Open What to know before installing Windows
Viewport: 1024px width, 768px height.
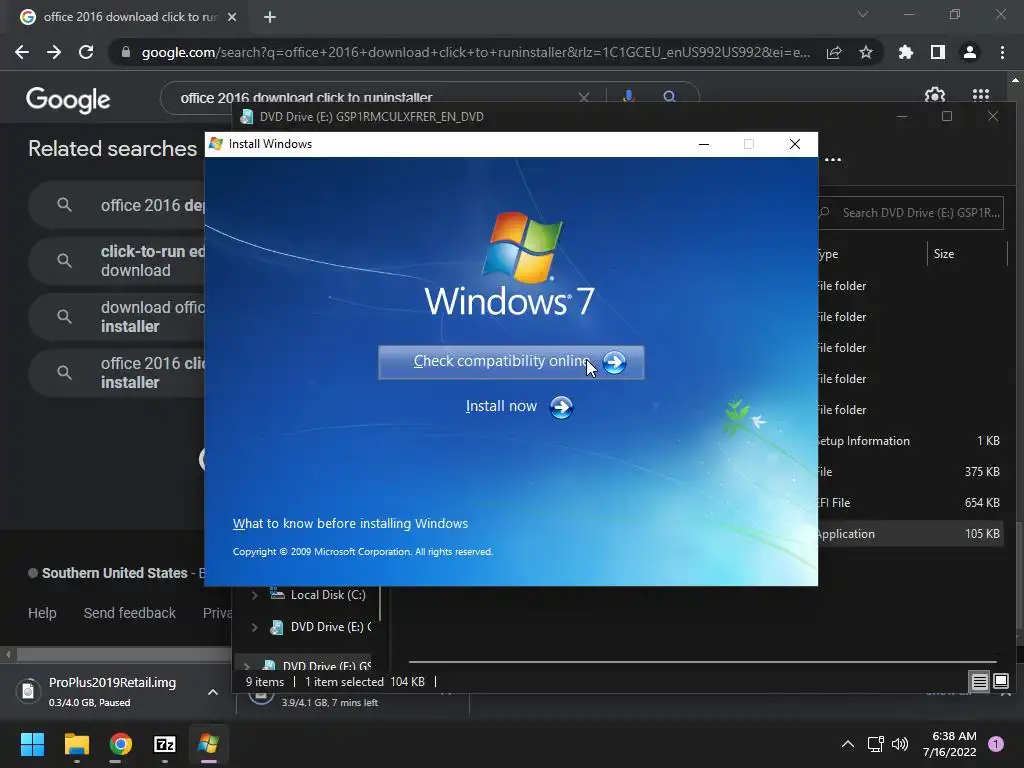click(350, 523)
